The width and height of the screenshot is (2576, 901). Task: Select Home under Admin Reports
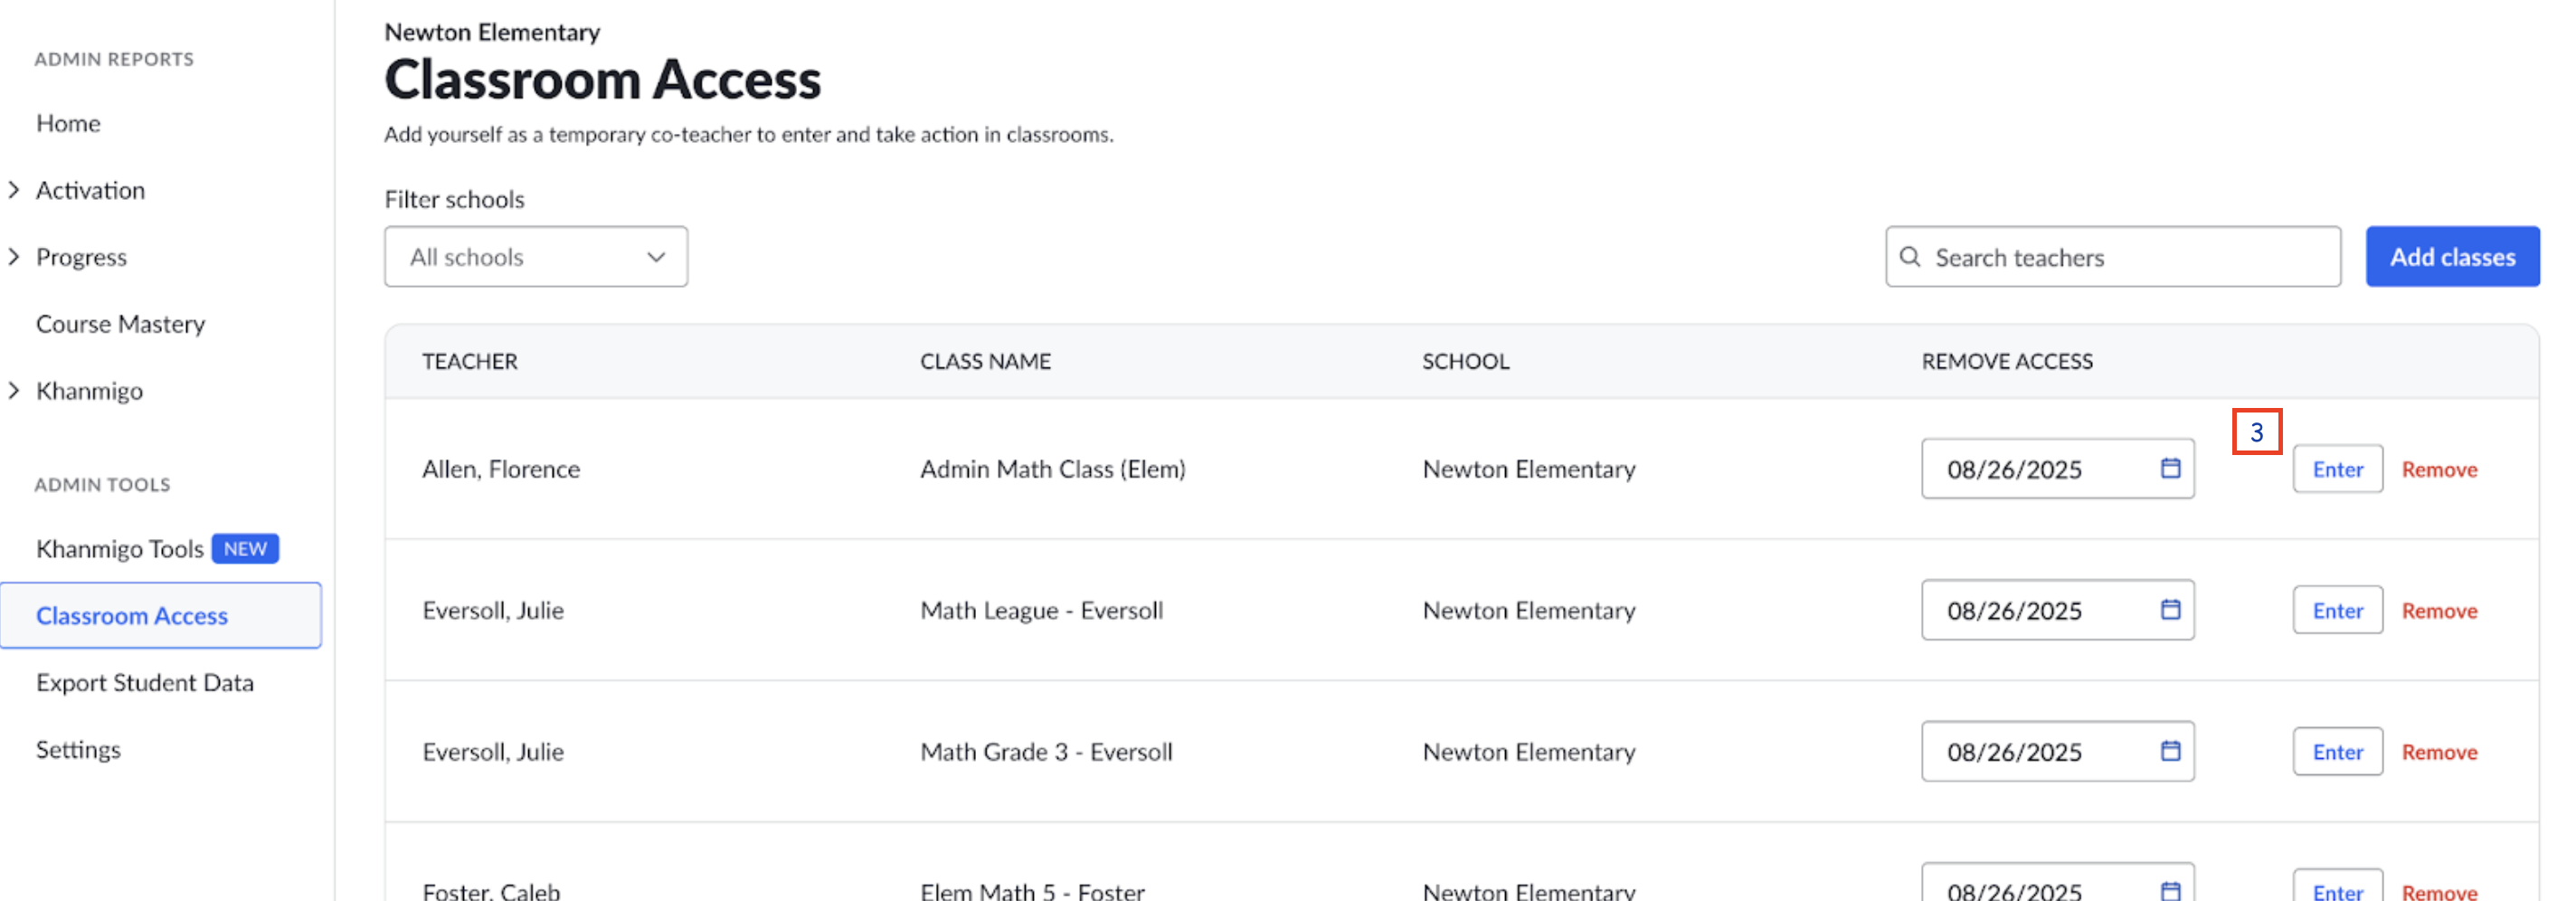click(x=67, y=122)
